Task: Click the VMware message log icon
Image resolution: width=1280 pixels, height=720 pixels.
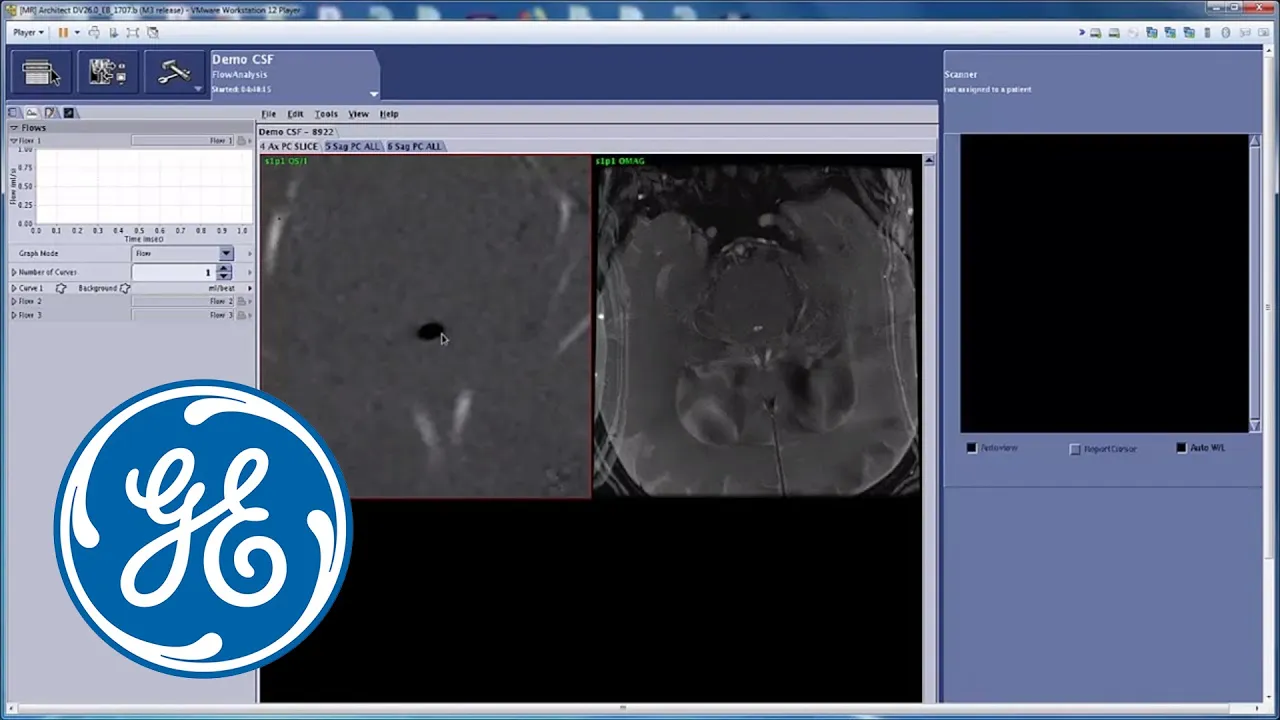Action: click(1264, 33)
